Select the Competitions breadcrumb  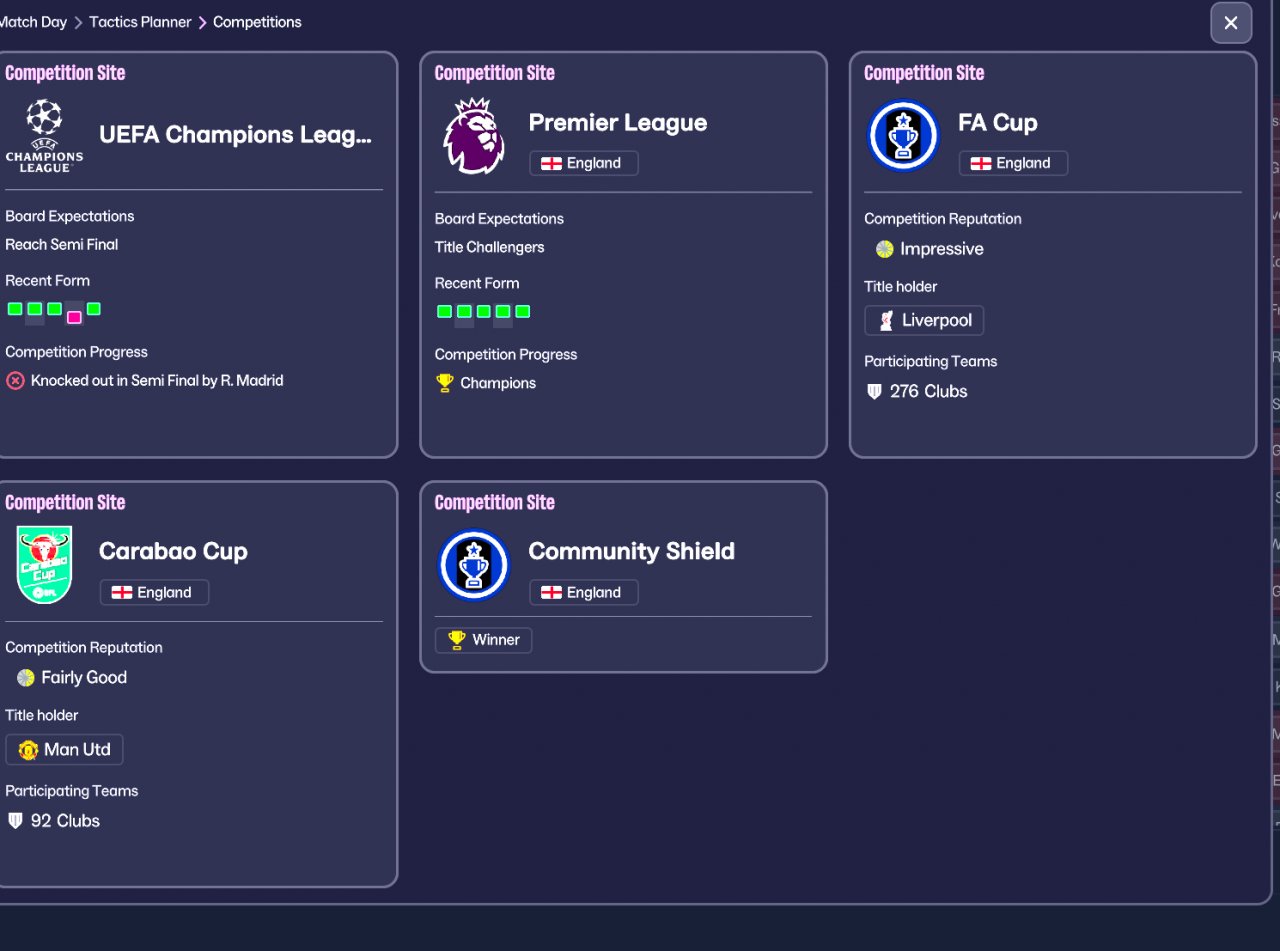[257, 22]
